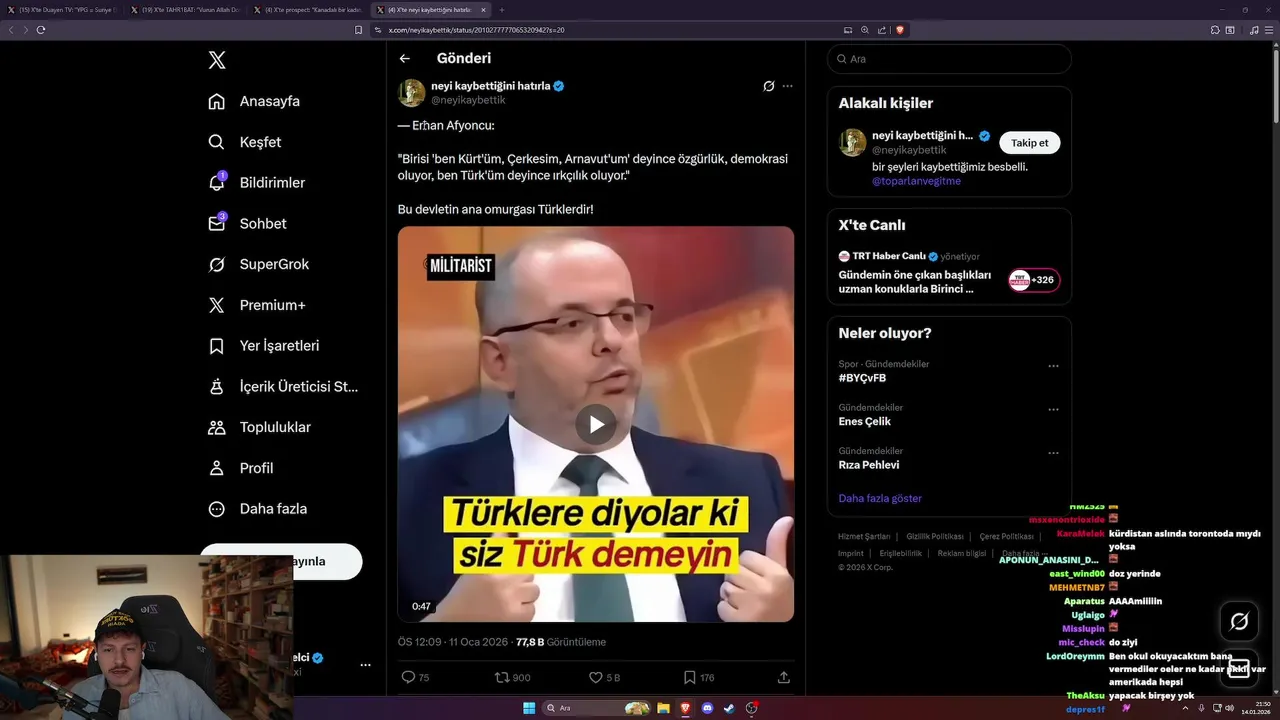The height and width of the screenshot is (720, 1280).
Task: Open Keşfet search page
Action: click(244, 142)
